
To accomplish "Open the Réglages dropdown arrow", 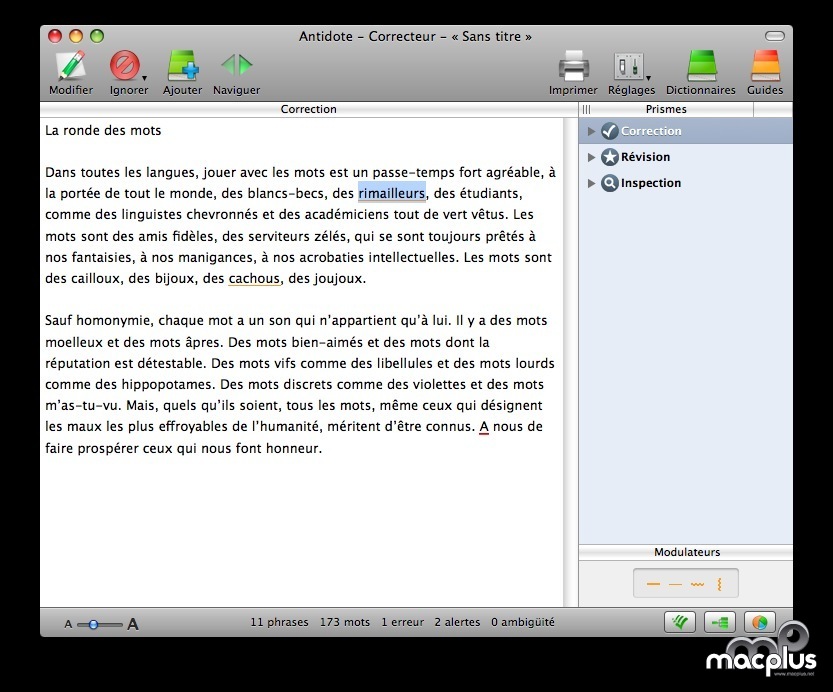I will coord(649,78).
